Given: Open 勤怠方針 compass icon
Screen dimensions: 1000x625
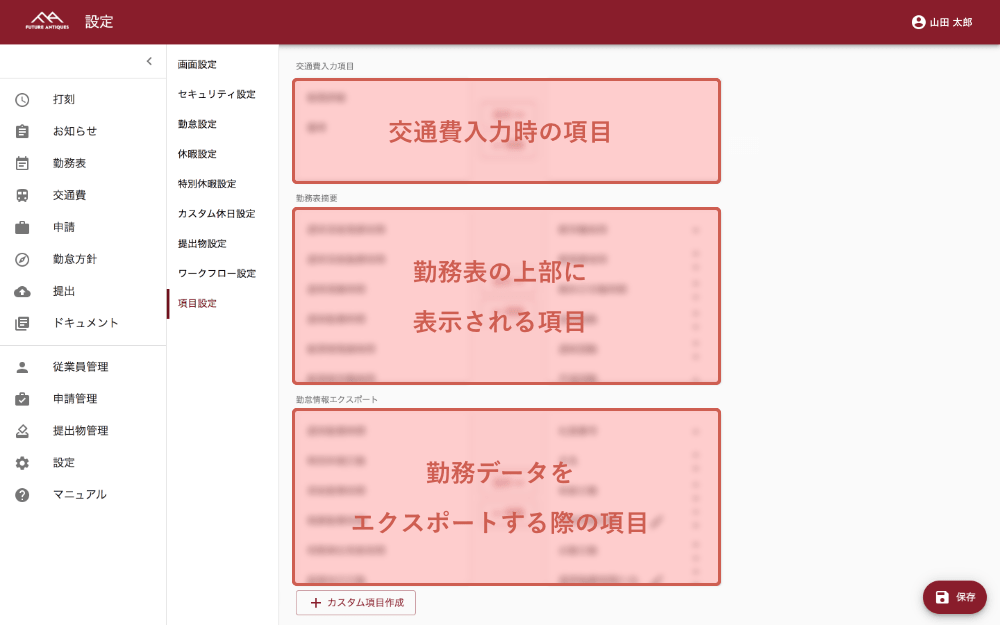Looking at the screenshot, I should coord(22,259).
